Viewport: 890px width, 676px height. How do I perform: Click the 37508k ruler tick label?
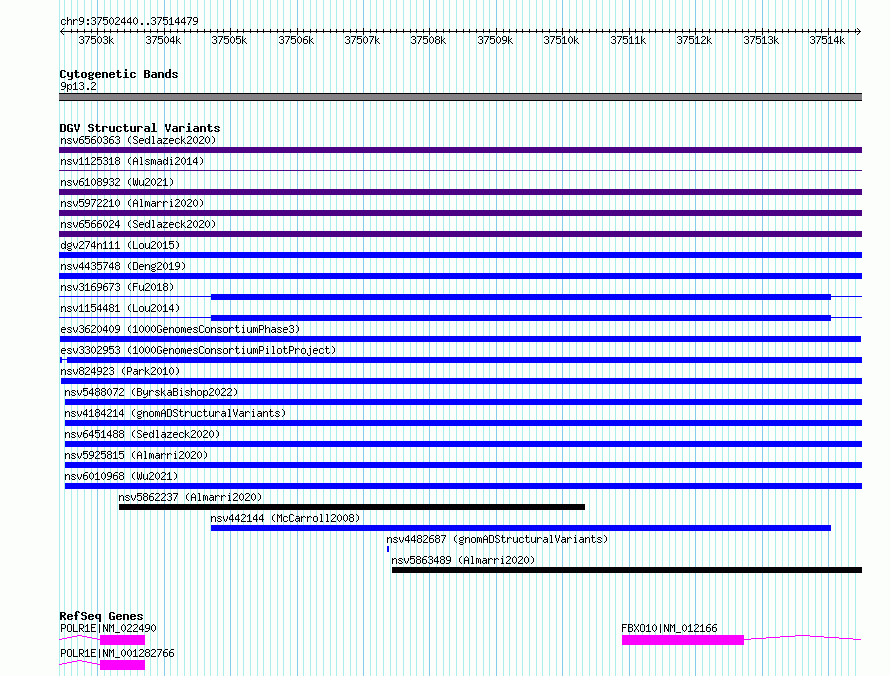coord(428,40)
